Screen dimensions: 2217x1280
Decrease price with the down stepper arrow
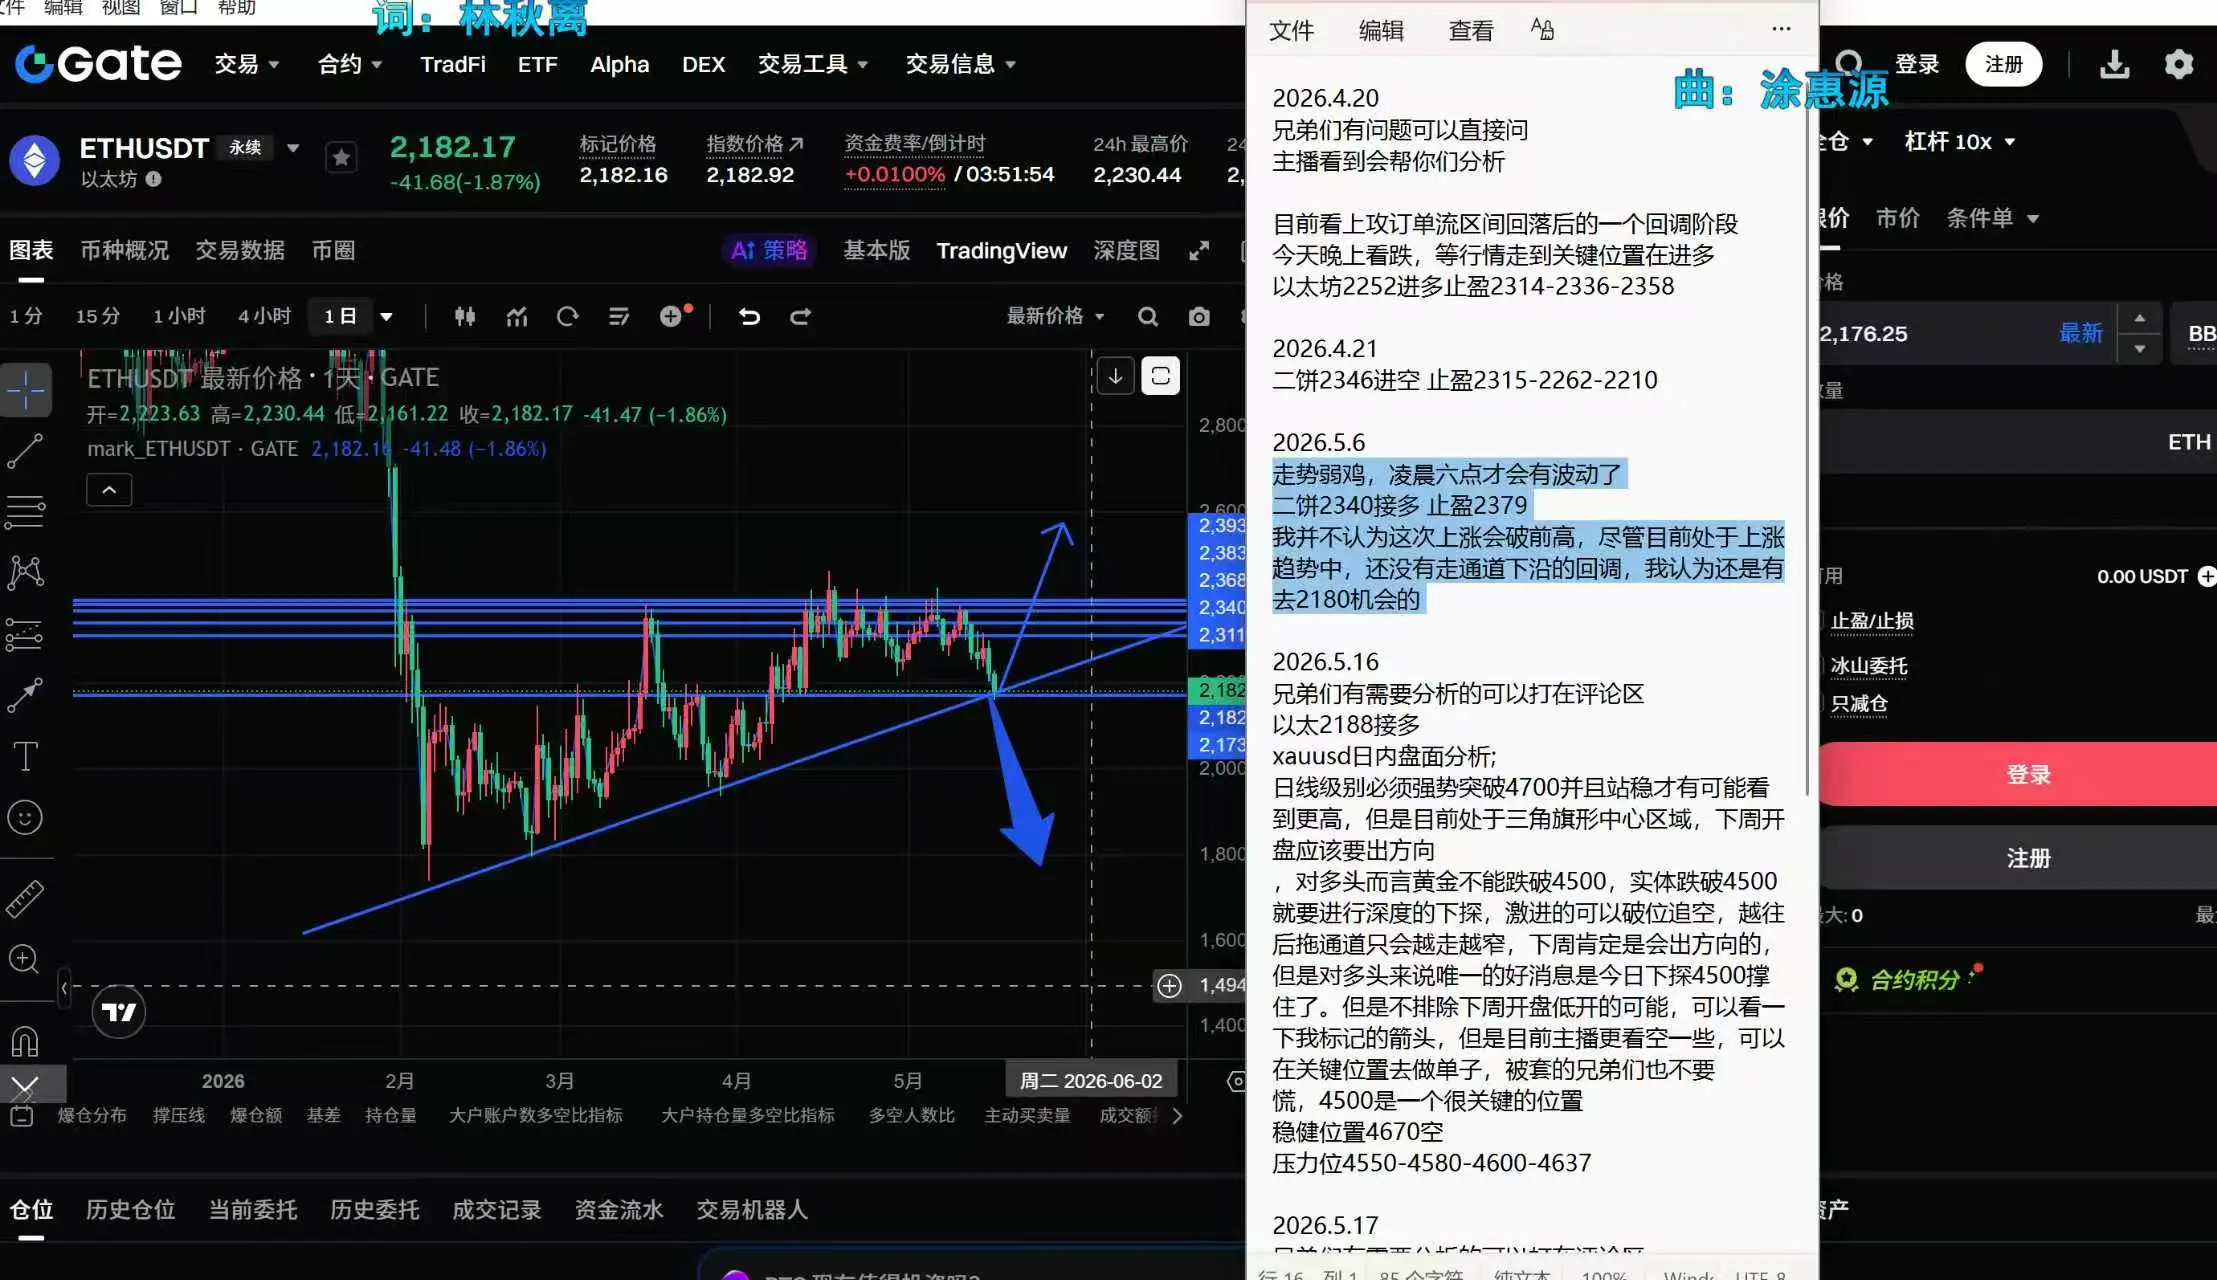2139,348
